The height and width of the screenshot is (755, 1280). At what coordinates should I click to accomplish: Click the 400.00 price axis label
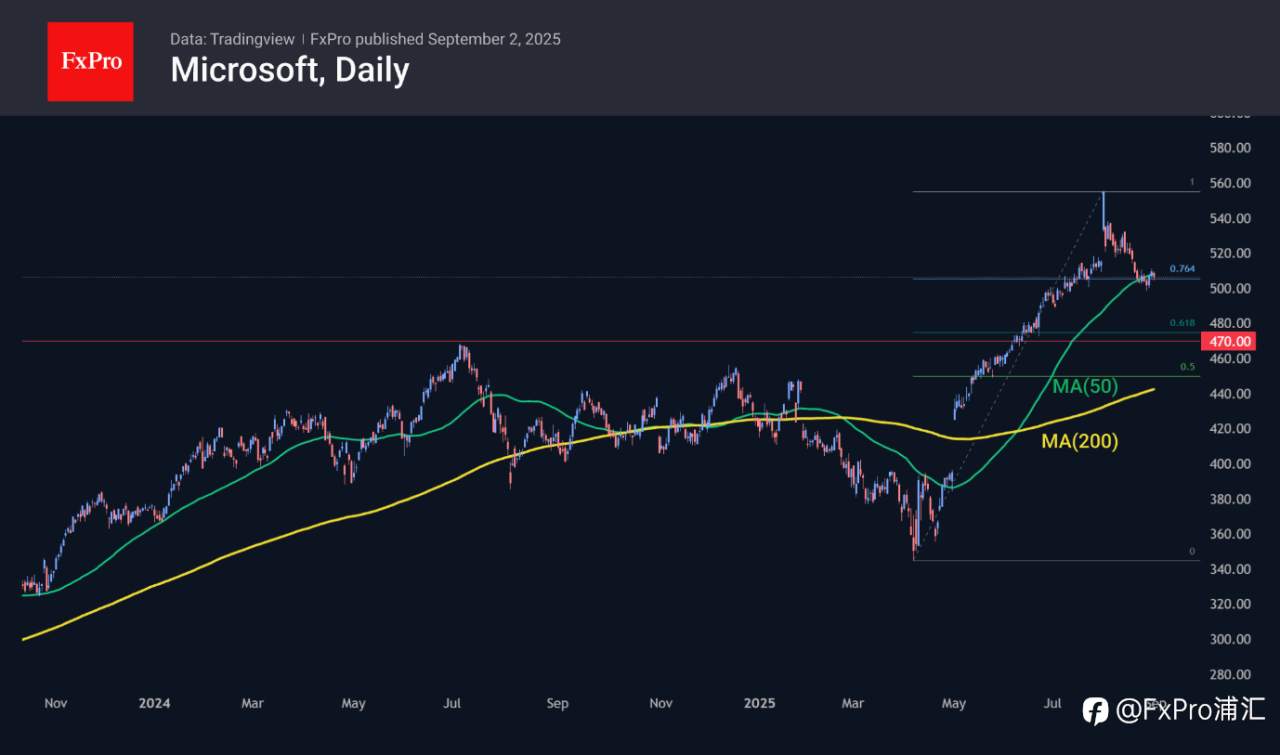click(1230, 464)
